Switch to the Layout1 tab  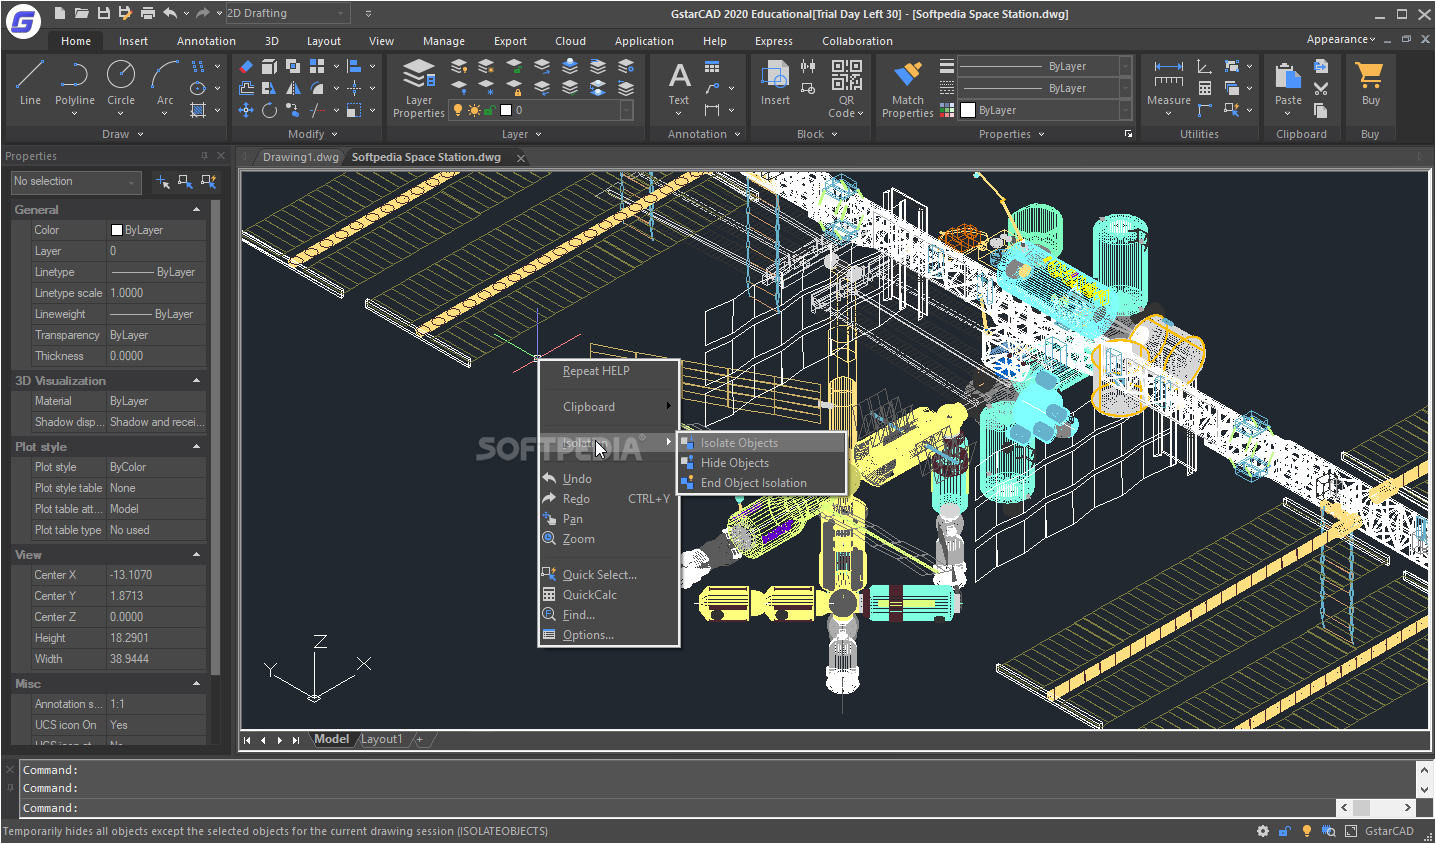382,739
